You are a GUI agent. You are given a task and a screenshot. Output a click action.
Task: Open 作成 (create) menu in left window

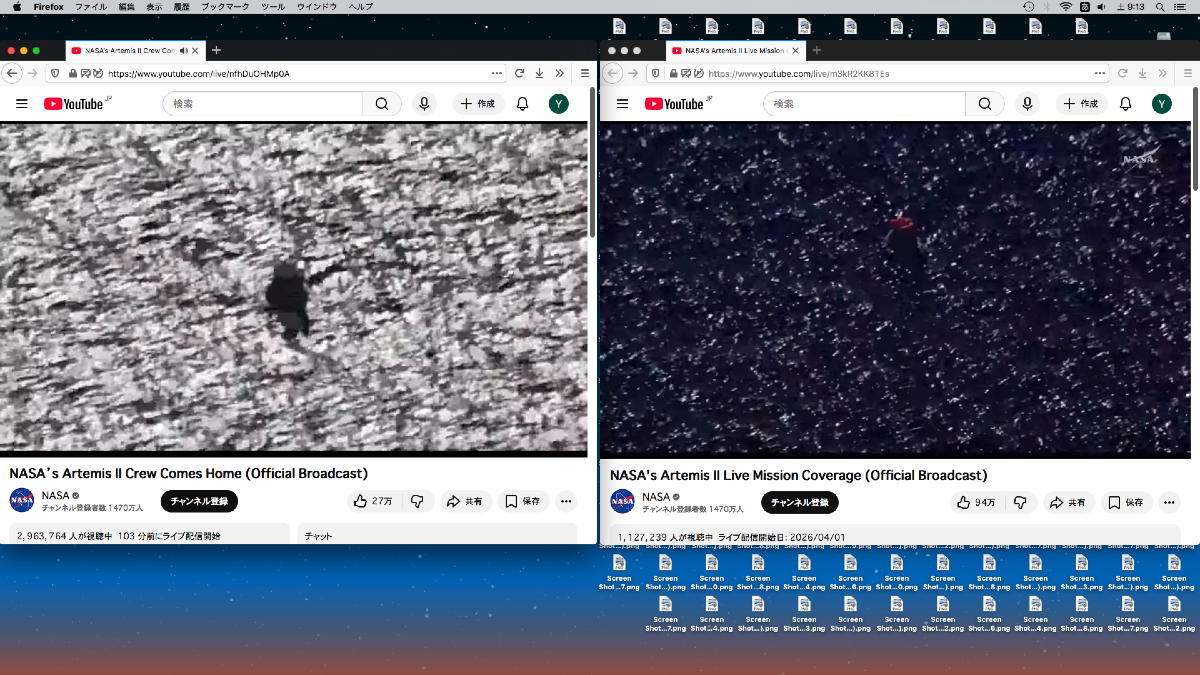tap(477, 104)
